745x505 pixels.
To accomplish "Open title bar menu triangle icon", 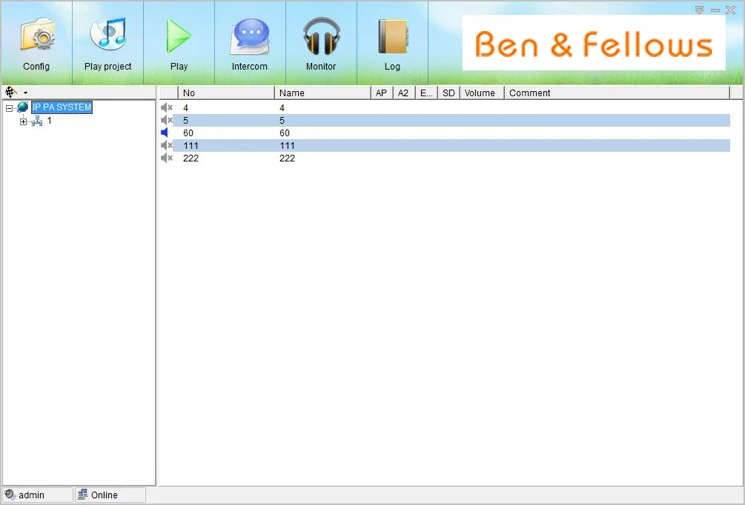I will click(699, 10).
